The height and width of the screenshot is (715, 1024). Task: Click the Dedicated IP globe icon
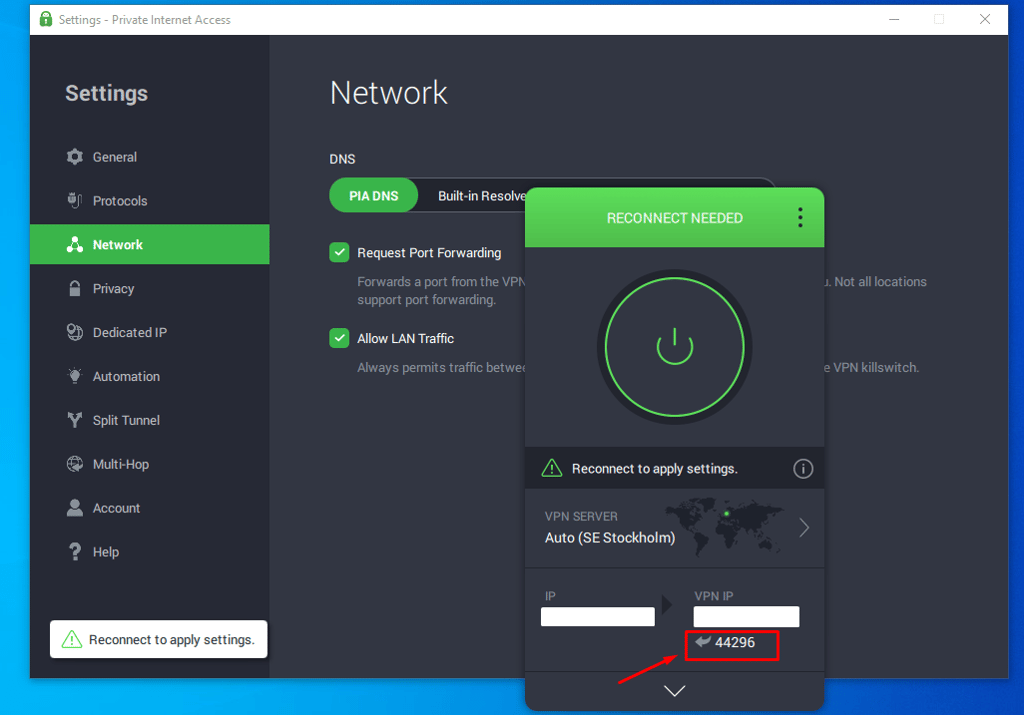(75, 332)
